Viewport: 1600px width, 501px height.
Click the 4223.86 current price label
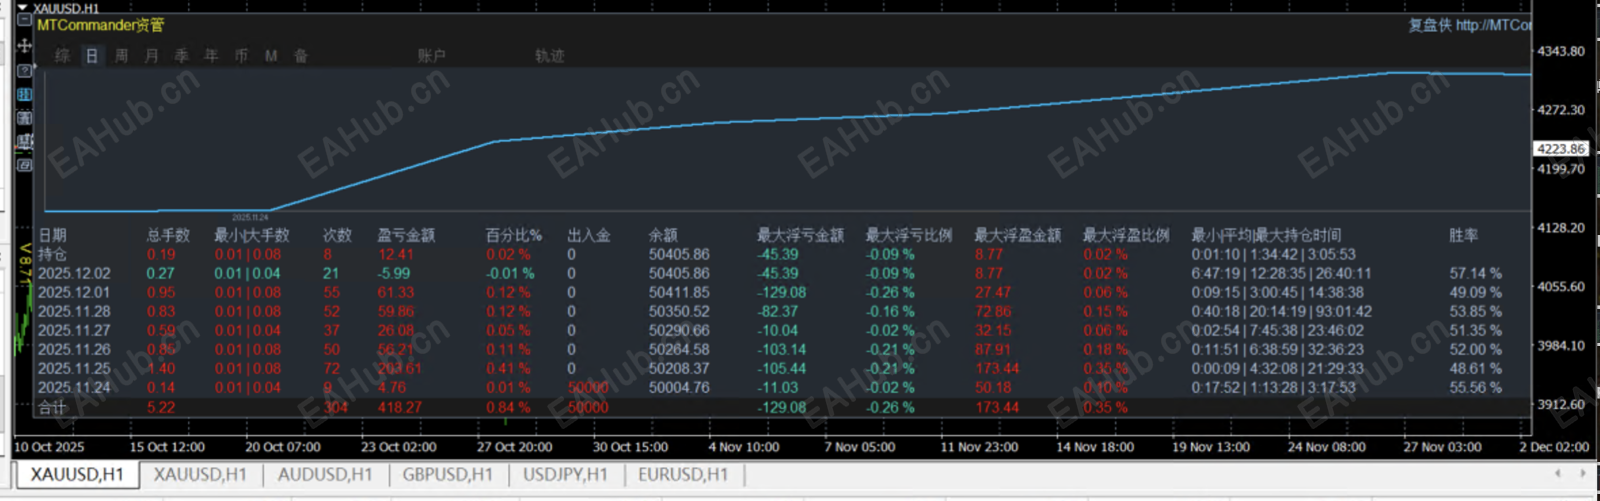(x=1561, y=149)
